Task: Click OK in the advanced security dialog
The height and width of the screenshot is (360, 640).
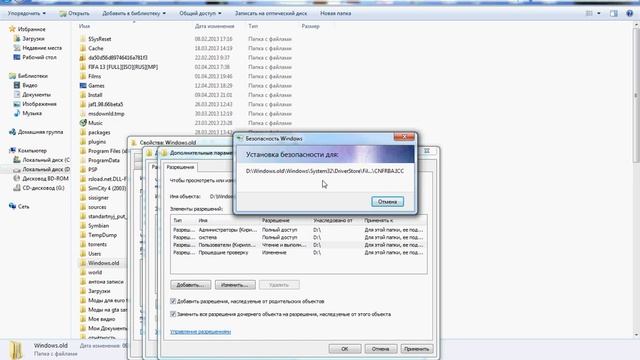Action: coord(345,349)
